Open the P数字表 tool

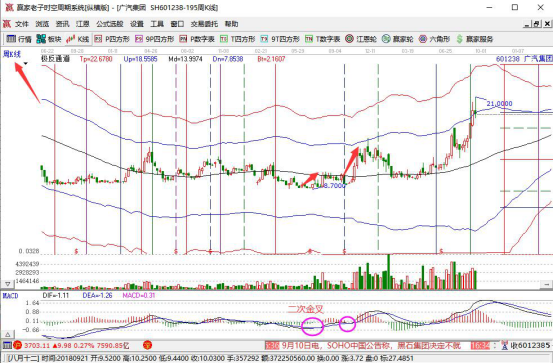pos(197,39)
